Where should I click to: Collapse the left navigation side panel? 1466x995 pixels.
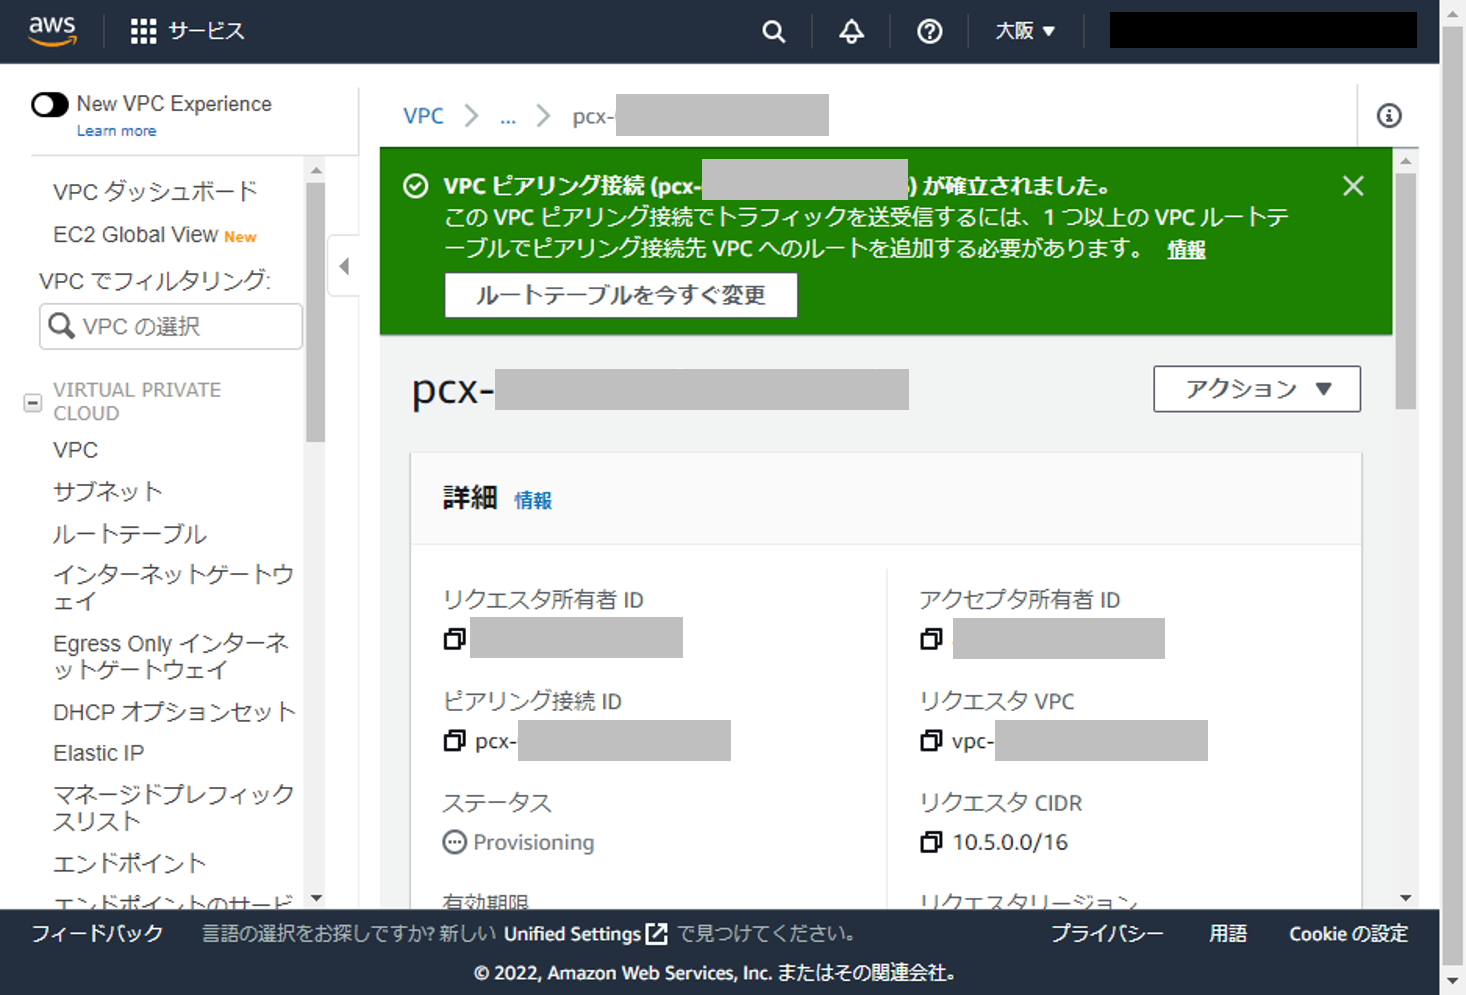(344, 266)
